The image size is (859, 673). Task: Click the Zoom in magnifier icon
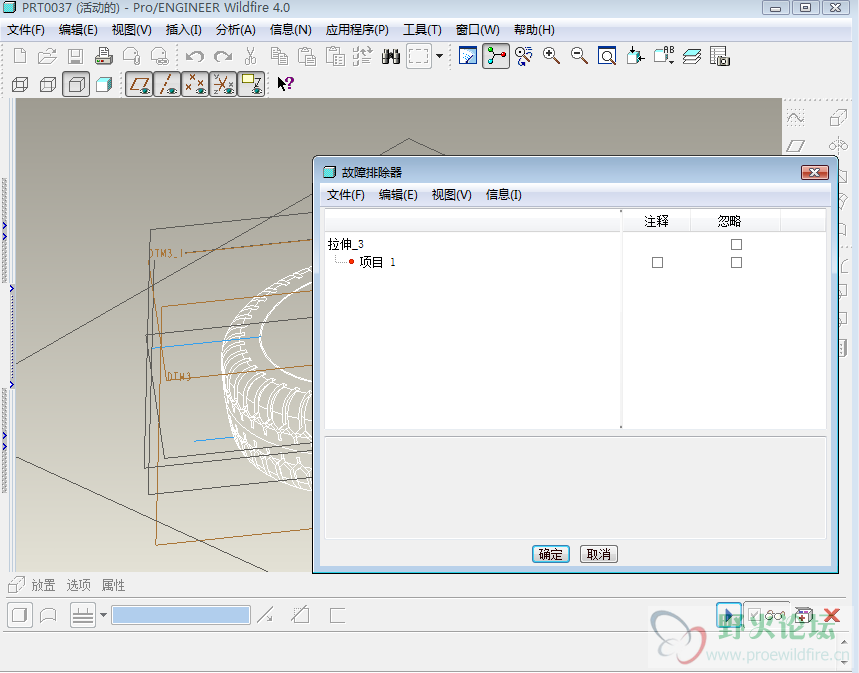click(x=551, y=56)
